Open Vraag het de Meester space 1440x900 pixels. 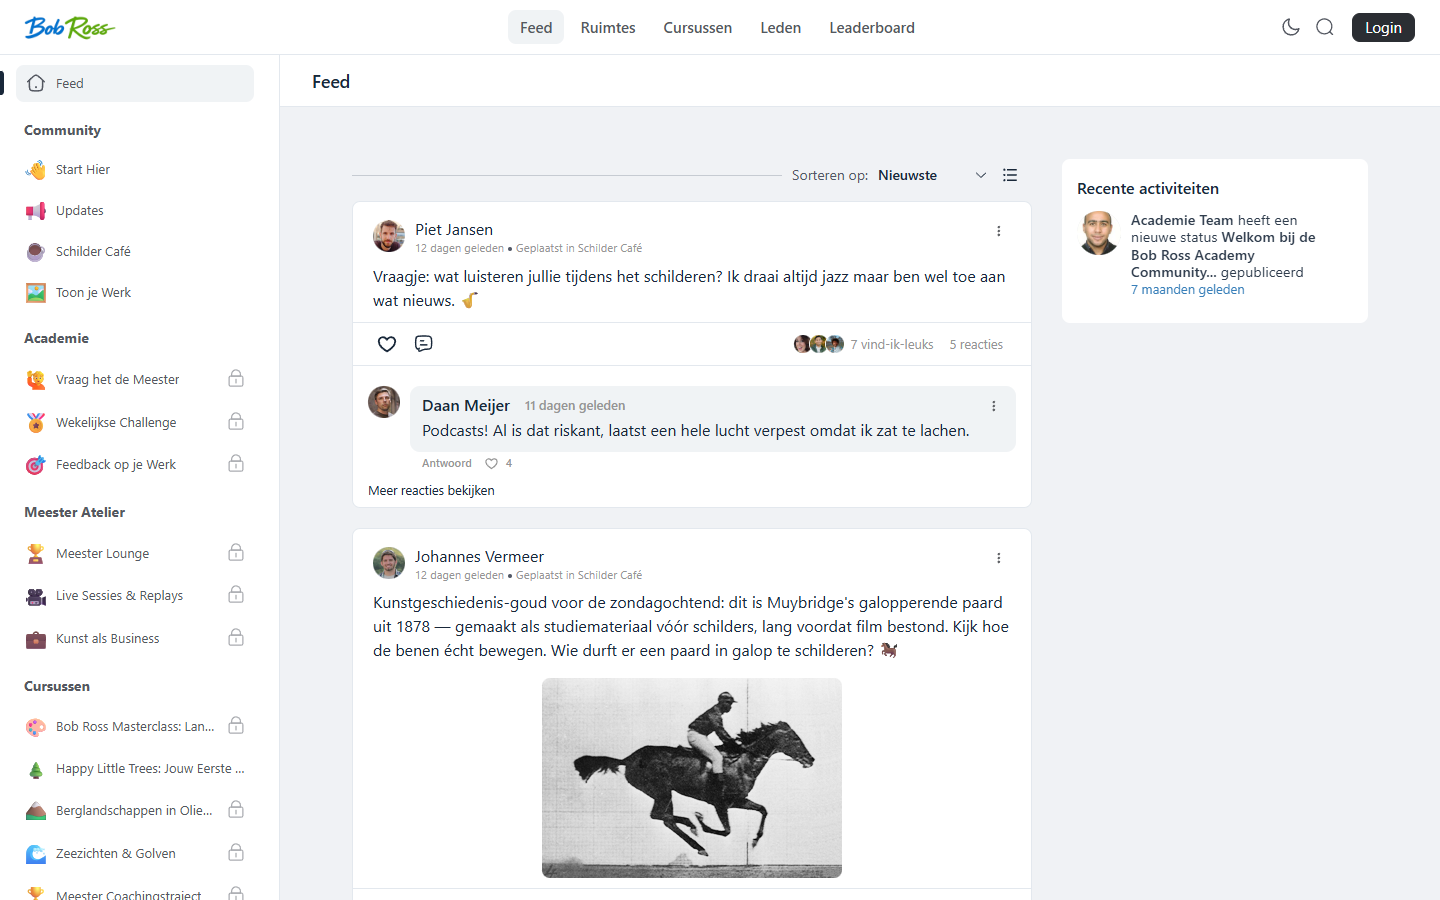click(x=117, y=379)
